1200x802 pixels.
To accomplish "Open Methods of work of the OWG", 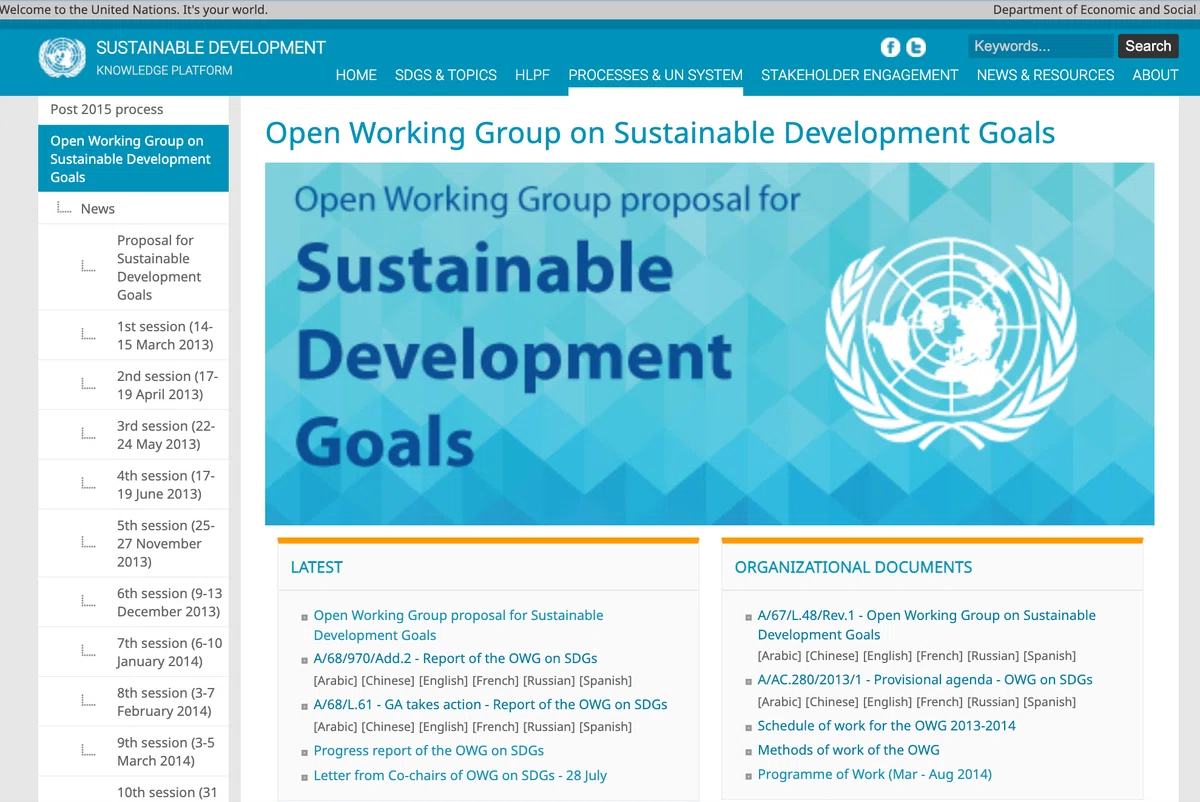I will point(848,750).
